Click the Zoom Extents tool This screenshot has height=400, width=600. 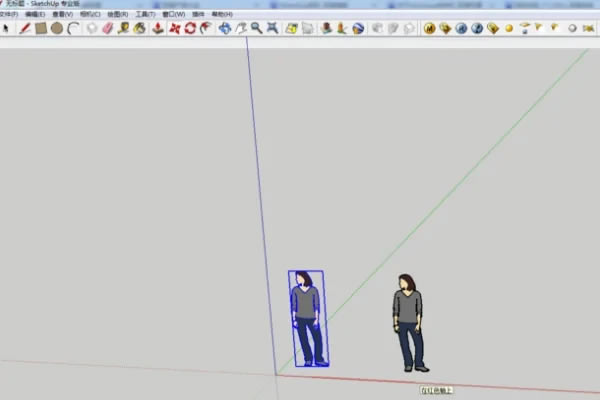click(x=273, y=28)
